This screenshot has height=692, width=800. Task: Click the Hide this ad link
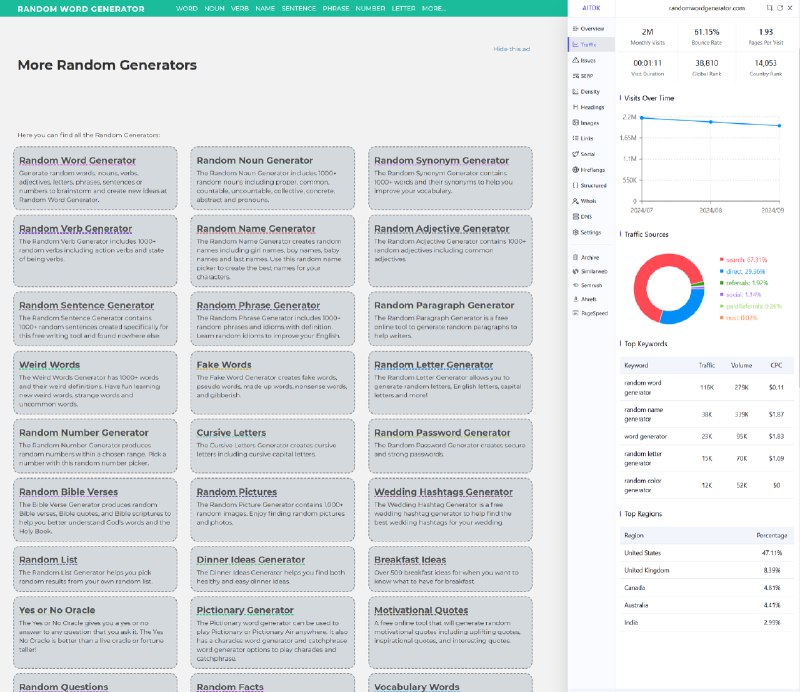coord(511,49)
